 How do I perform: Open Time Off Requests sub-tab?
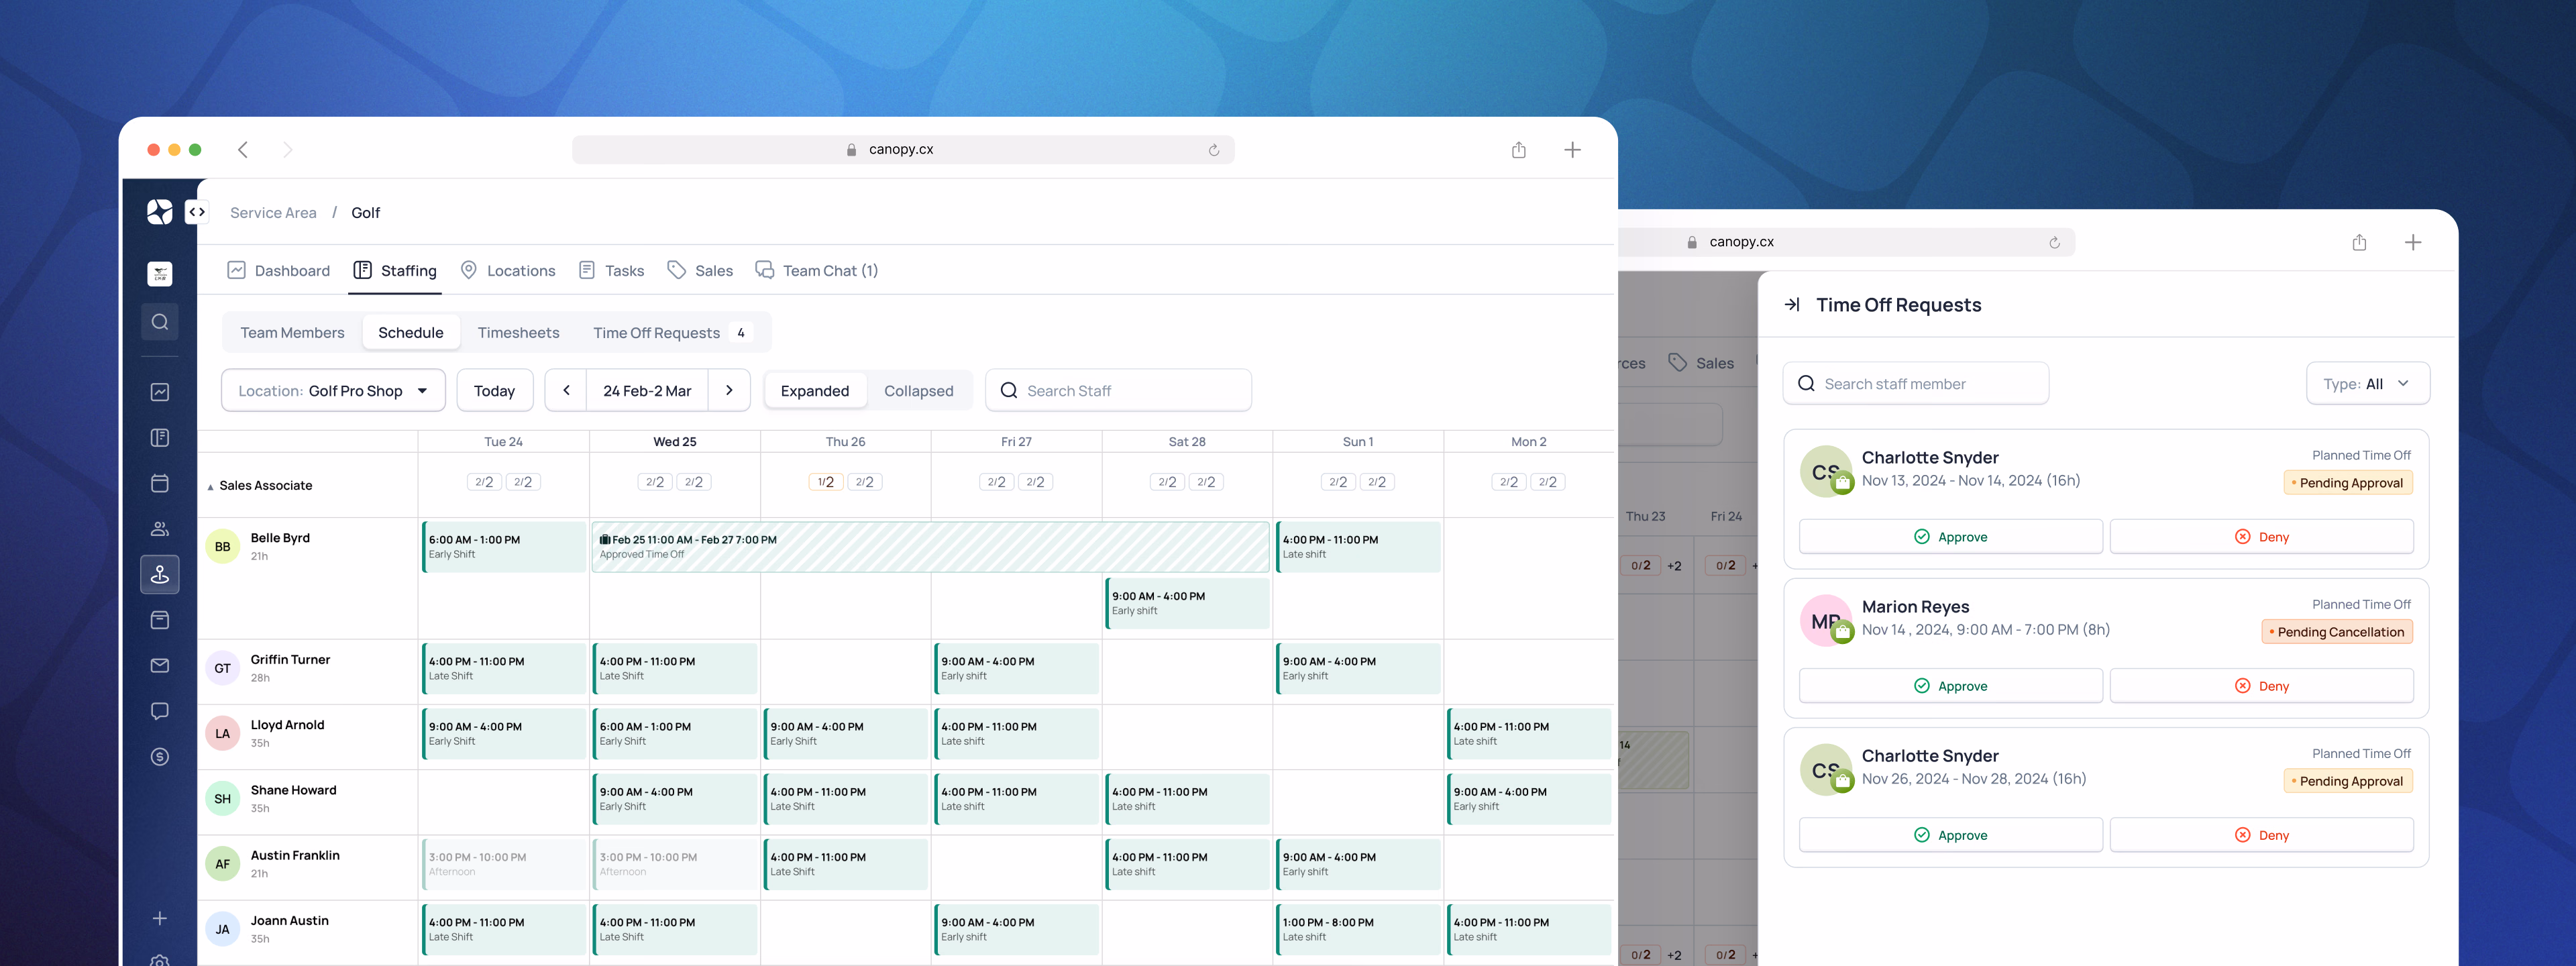pyautogui.click(x=671, y=333)
